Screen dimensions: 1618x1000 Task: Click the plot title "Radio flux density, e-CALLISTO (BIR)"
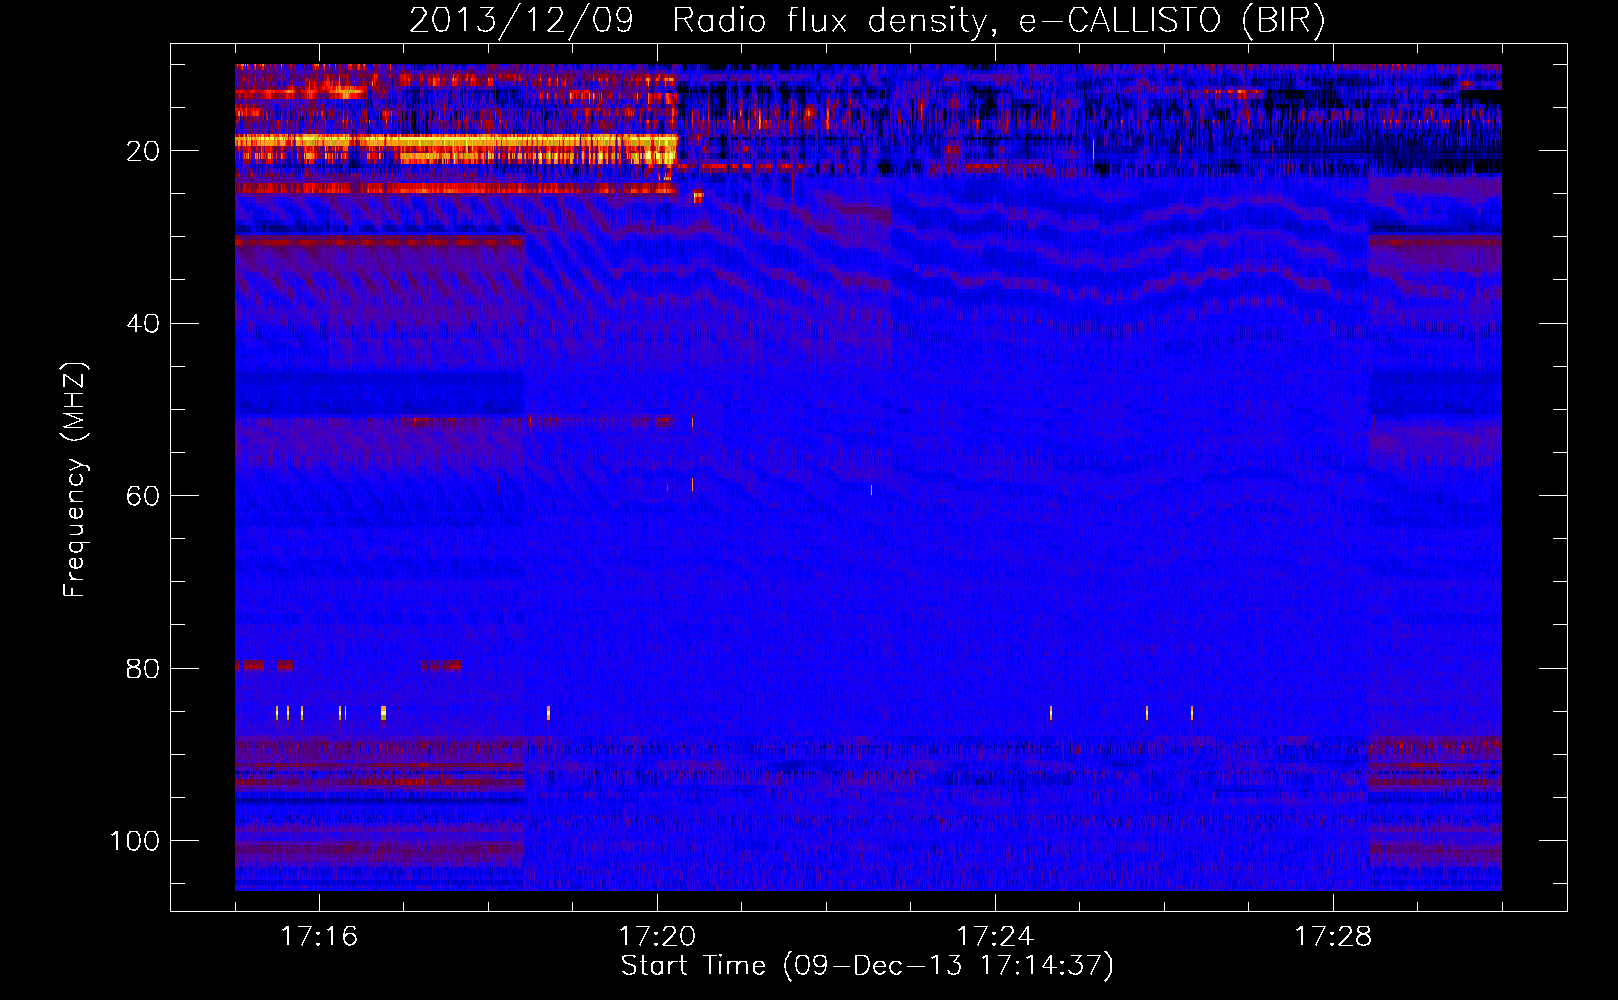(x=998, y=21)
